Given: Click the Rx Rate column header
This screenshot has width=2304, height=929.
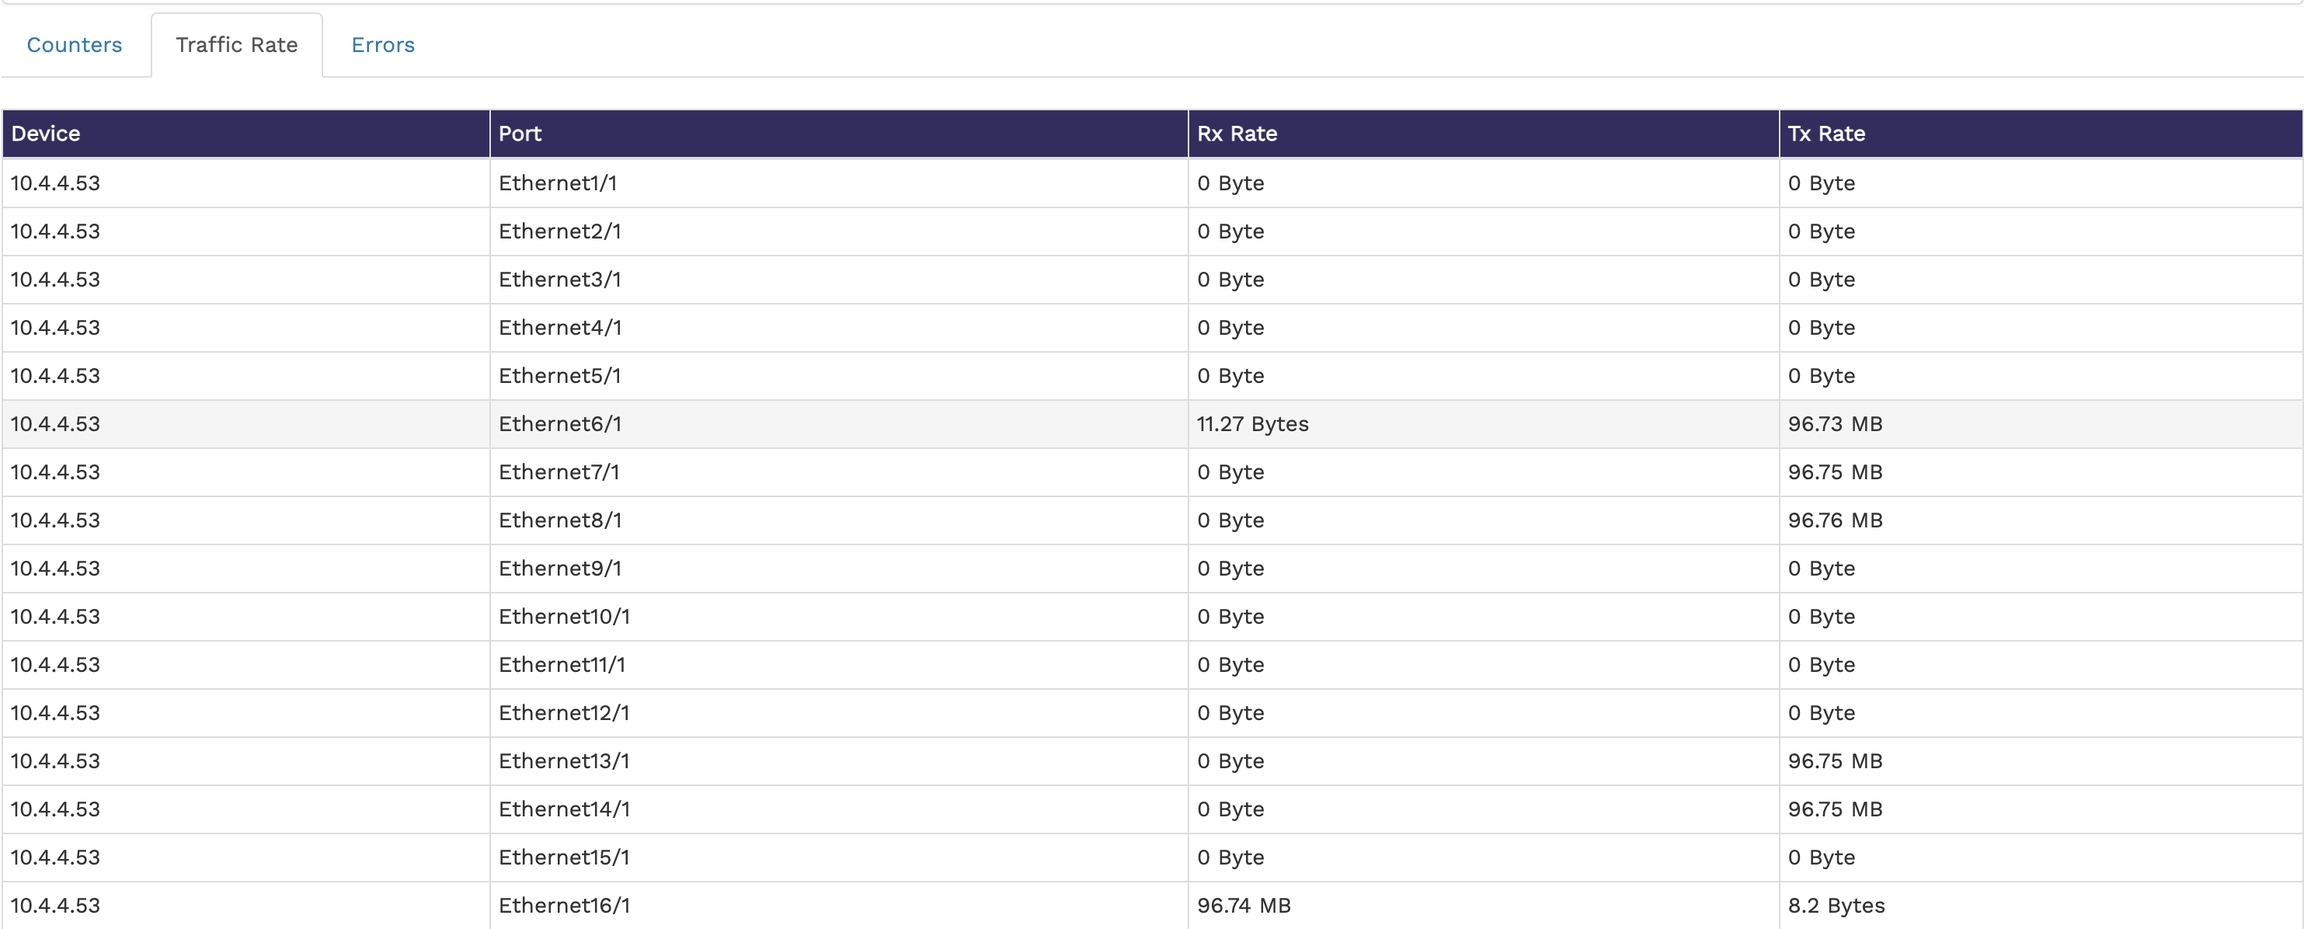Looking at the screenshot, I should (1237, 133).
